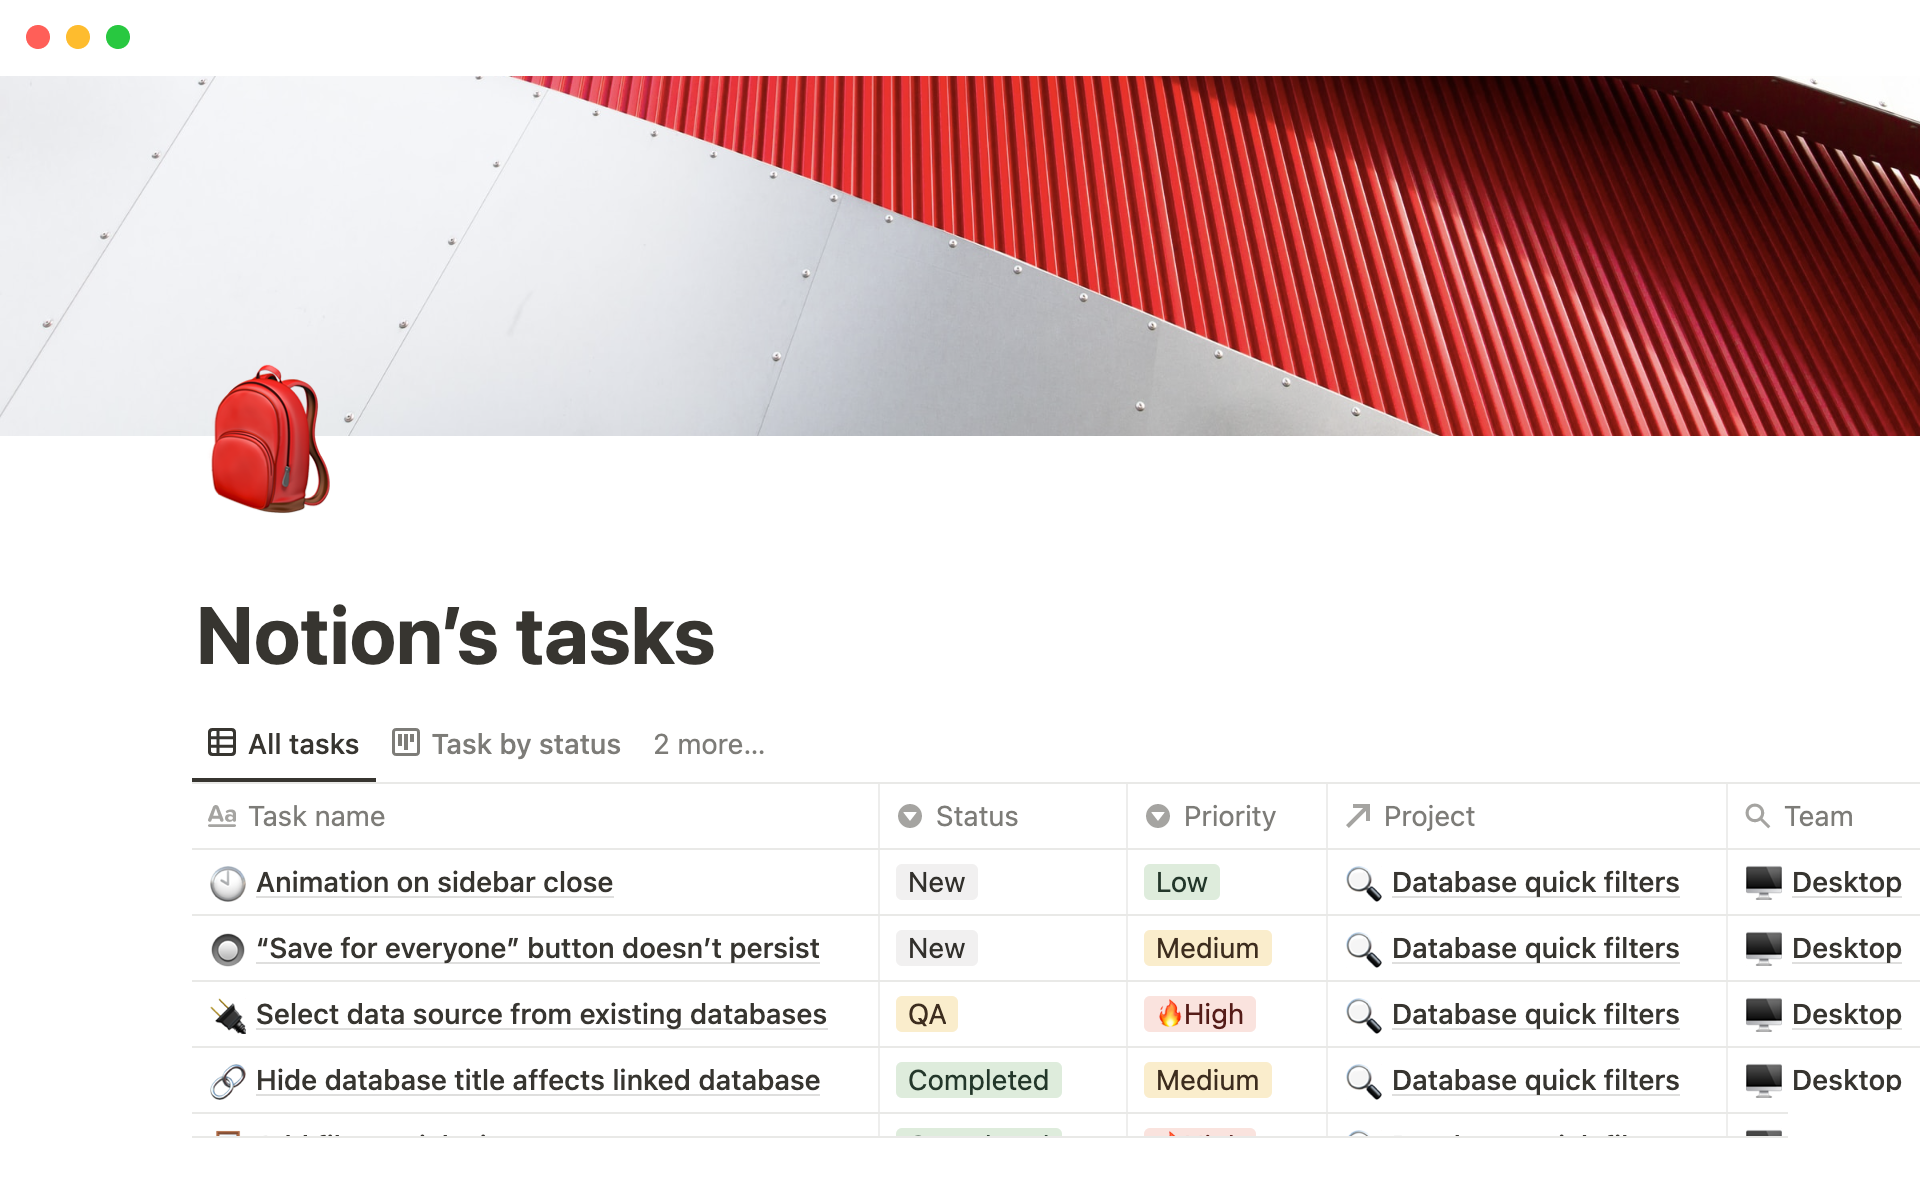1920x1200 pixels.
Task: Click the Priority column header icon
Action: click(x=1158, y=814)
